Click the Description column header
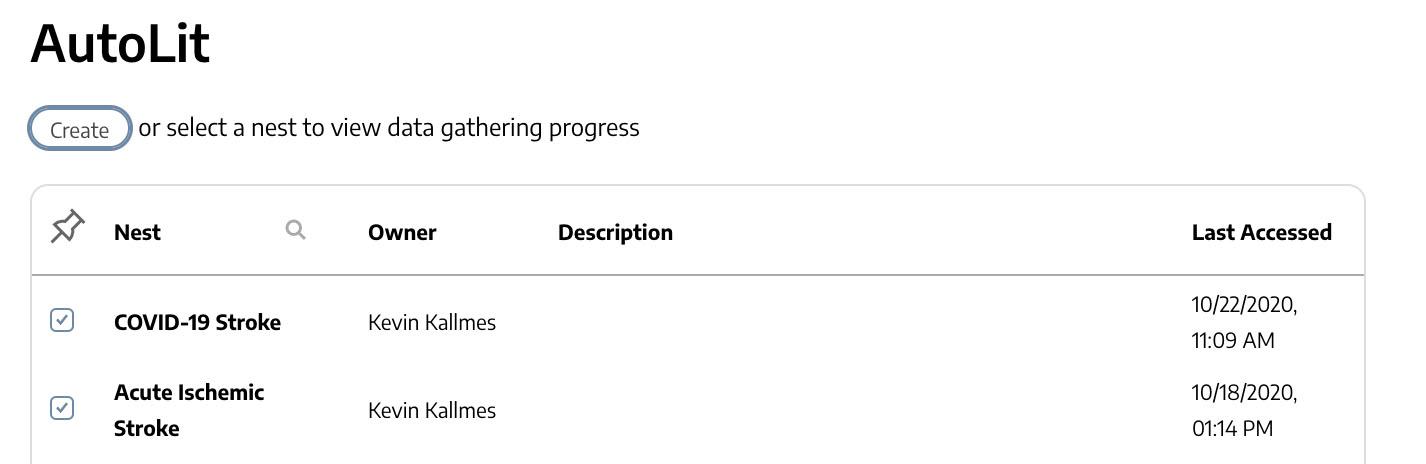The image size is (1426, 464). pyautogui.click(x=615, y=232)
